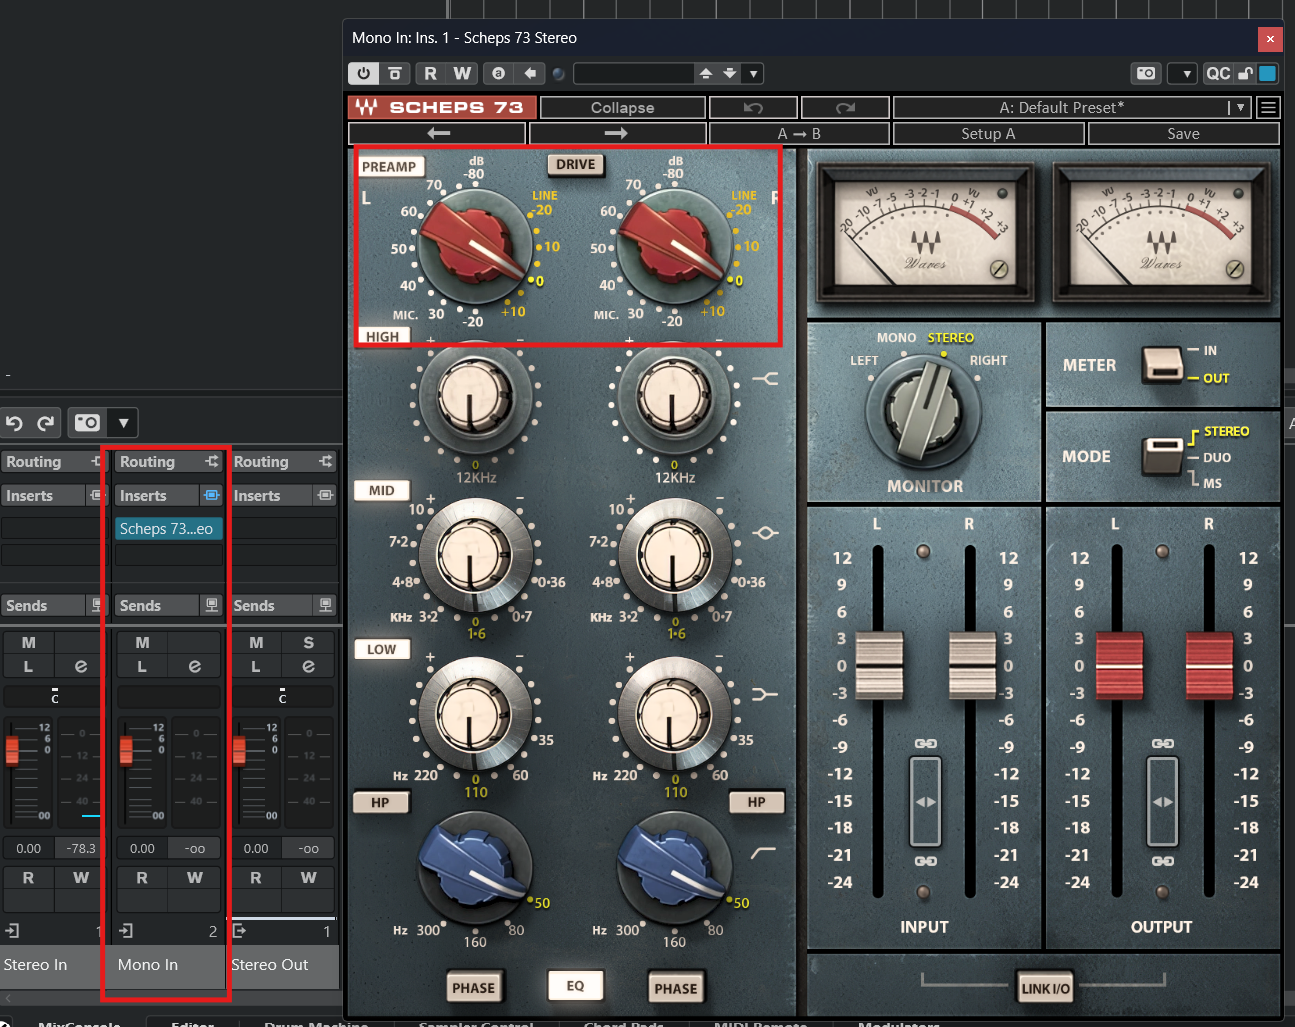Click the Save preset button
Image resolution: width=1295 pixels, height=1027 pixels.
(1183, 133)
